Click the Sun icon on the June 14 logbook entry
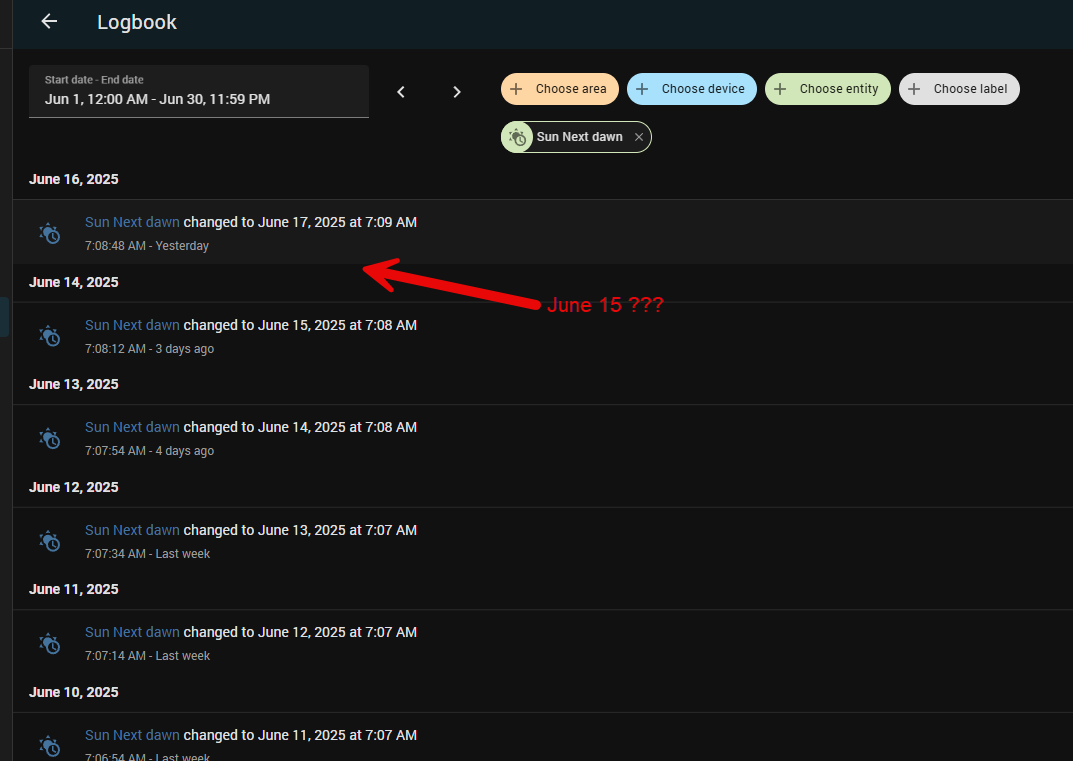This screenshot has width=1073, height=761. 49,335
